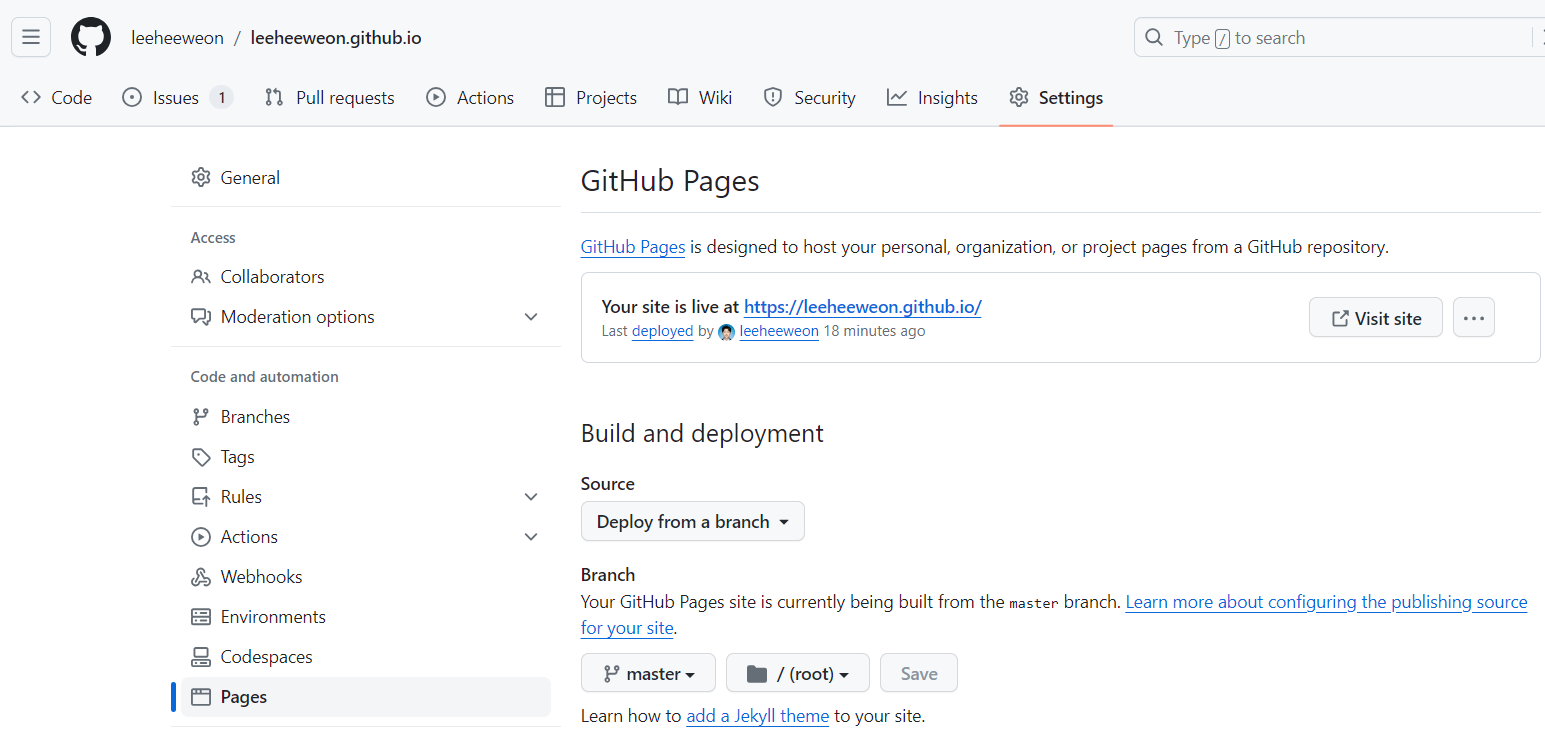Open Environments settings

tap(366, 617)
